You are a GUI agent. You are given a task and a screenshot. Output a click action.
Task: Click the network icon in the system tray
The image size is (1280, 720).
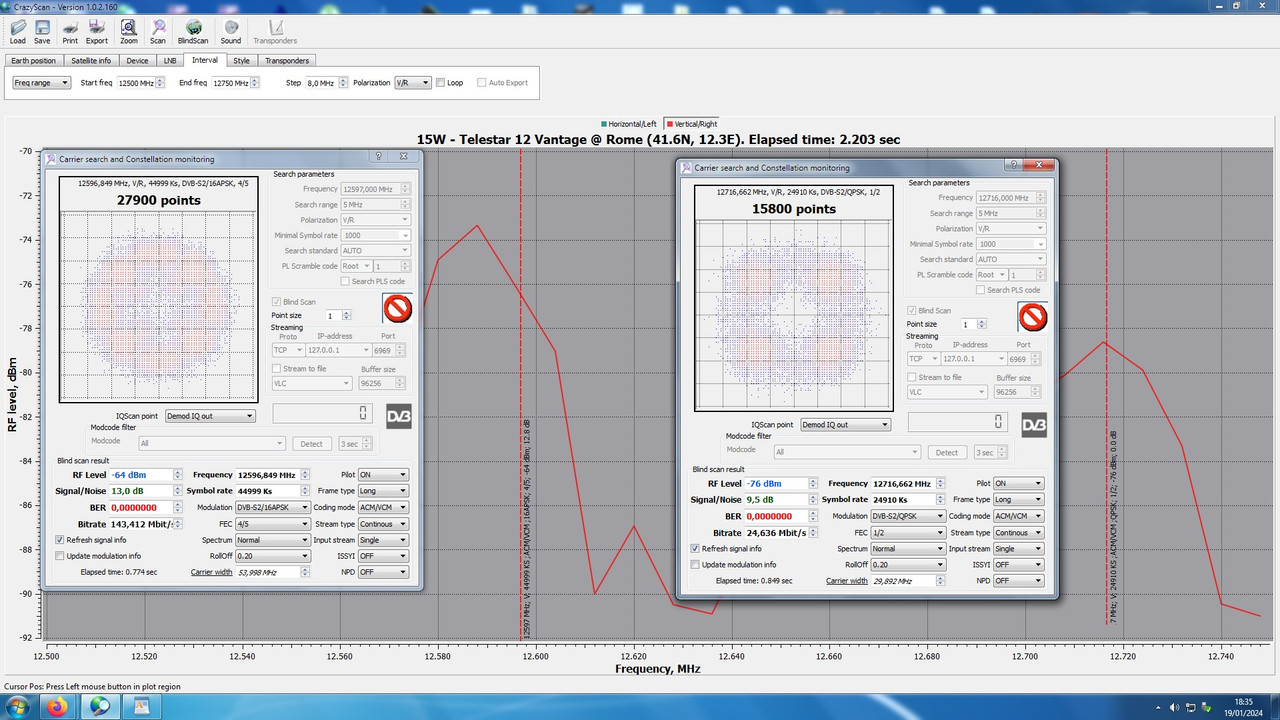tap(1193, 707)
